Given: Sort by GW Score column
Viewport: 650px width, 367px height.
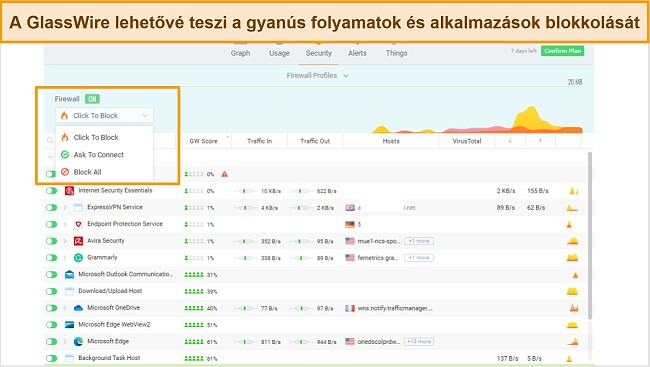Looking at the screenshot, I should [204, 141].
